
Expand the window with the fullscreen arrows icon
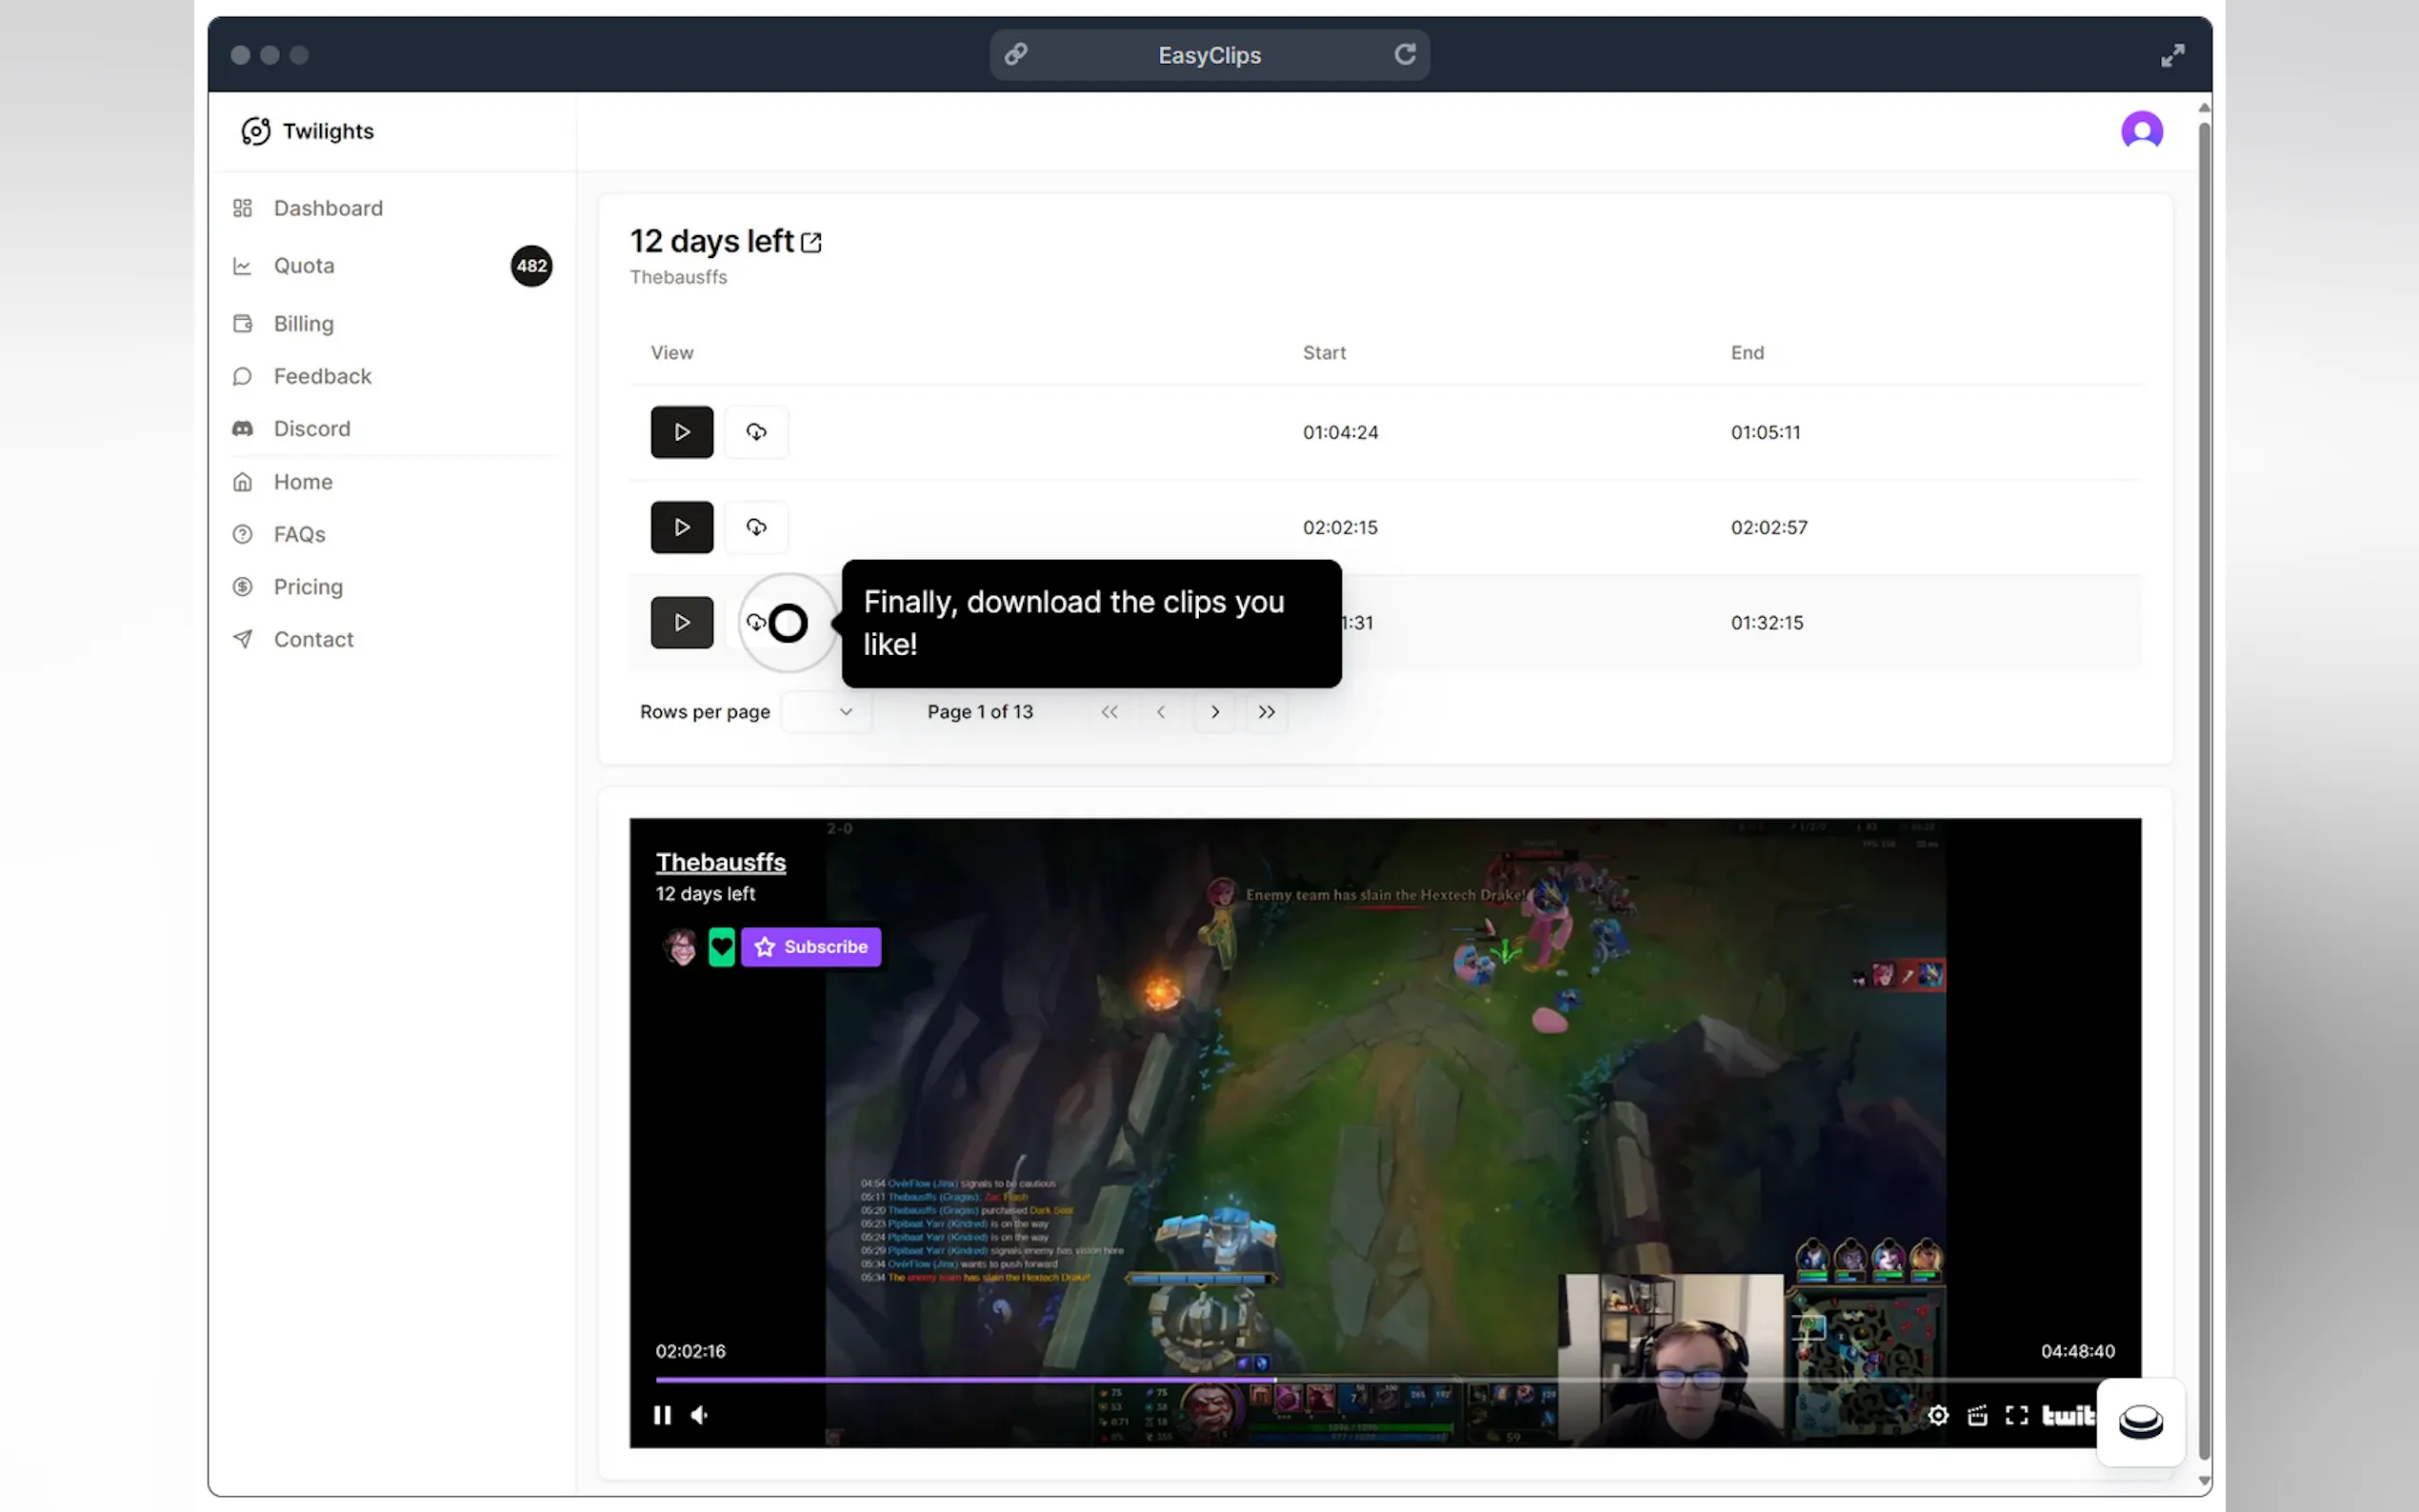coord(2171,55)
